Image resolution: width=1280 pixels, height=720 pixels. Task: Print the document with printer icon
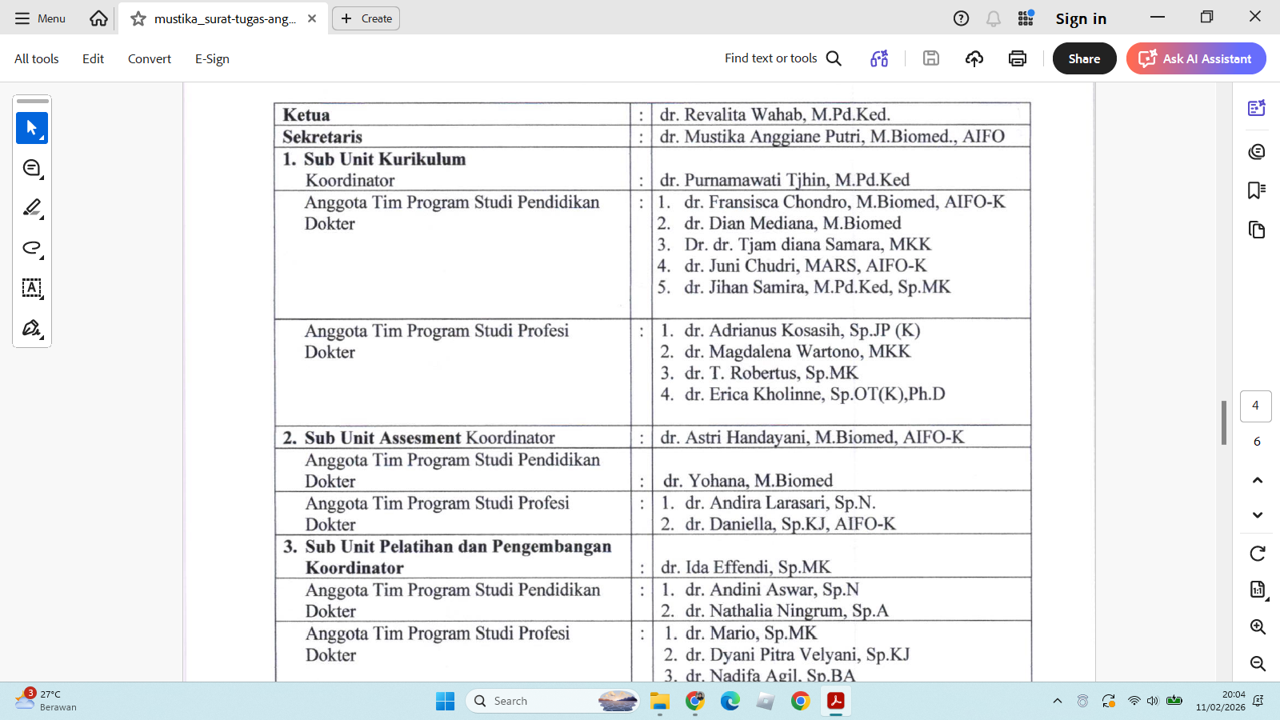[x=1017, y=59]
